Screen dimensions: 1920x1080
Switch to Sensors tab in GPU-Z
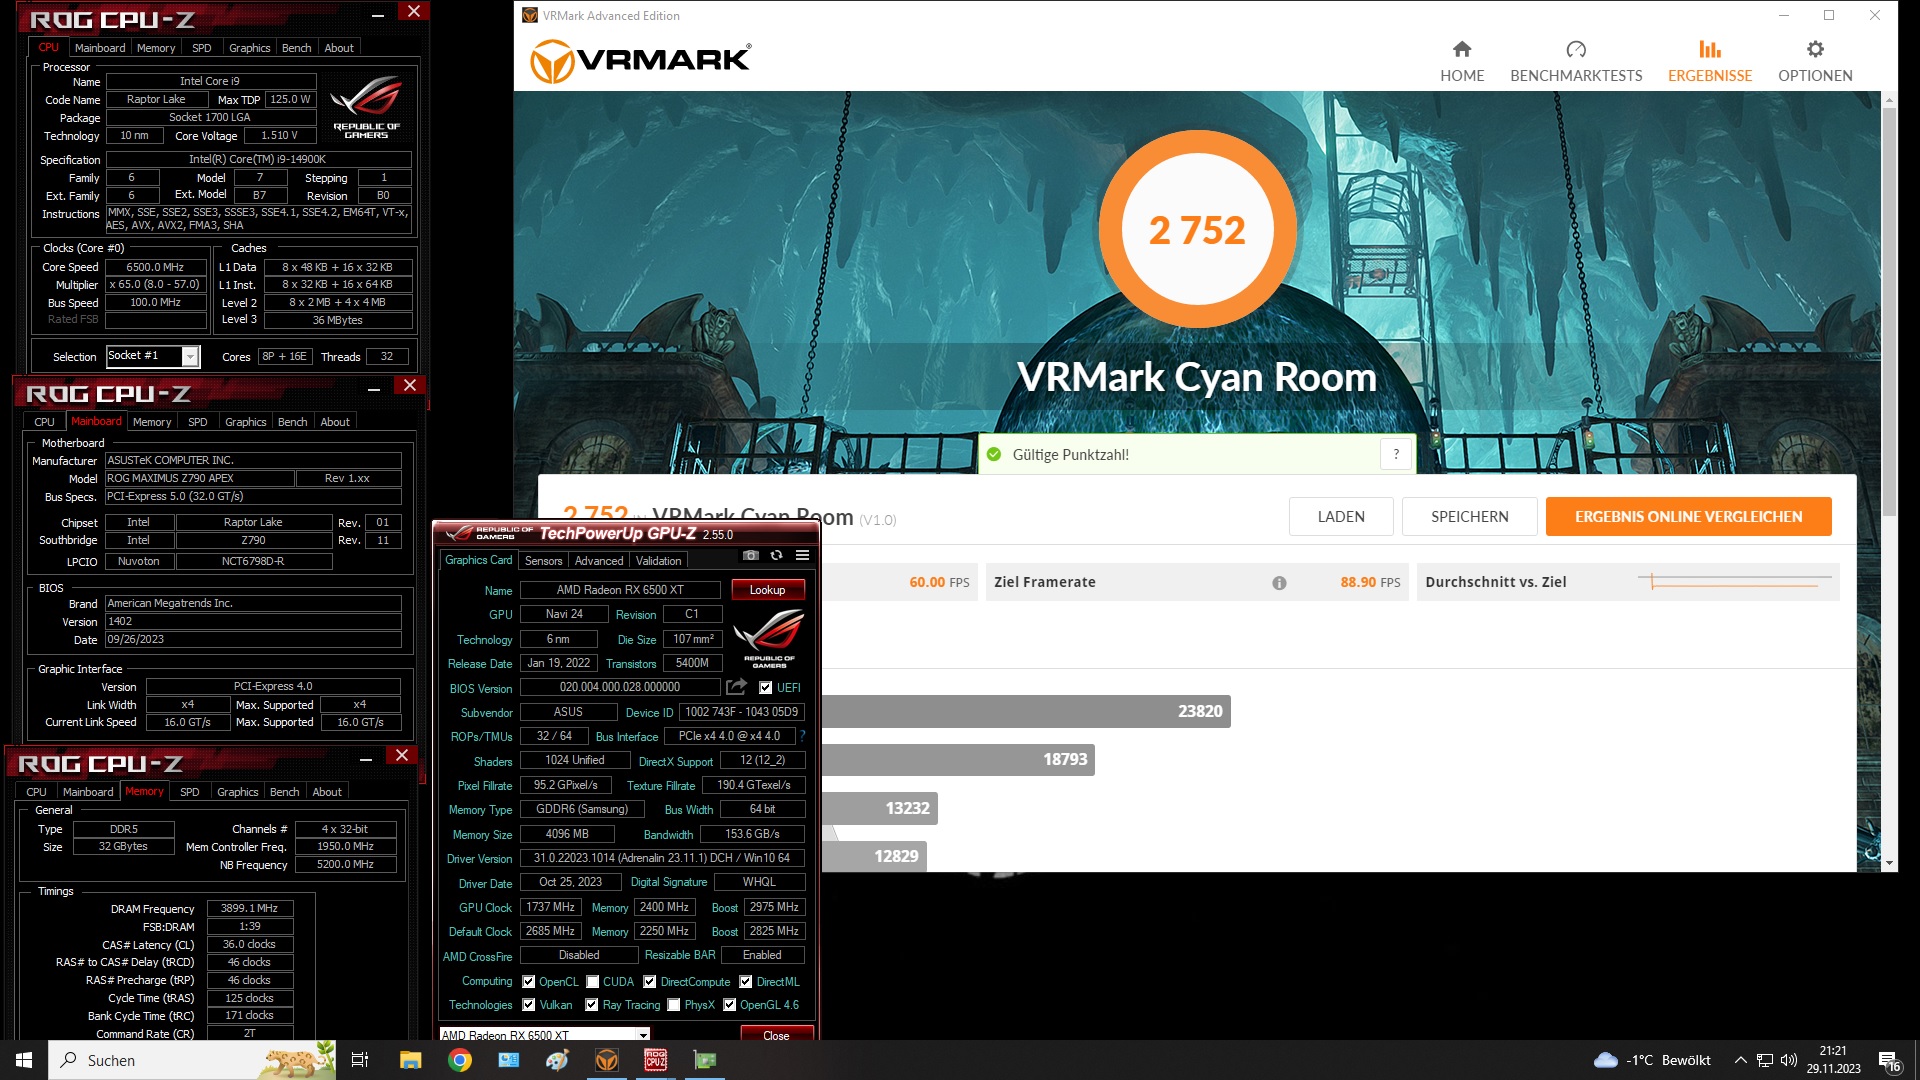click(x=543, y=561)
